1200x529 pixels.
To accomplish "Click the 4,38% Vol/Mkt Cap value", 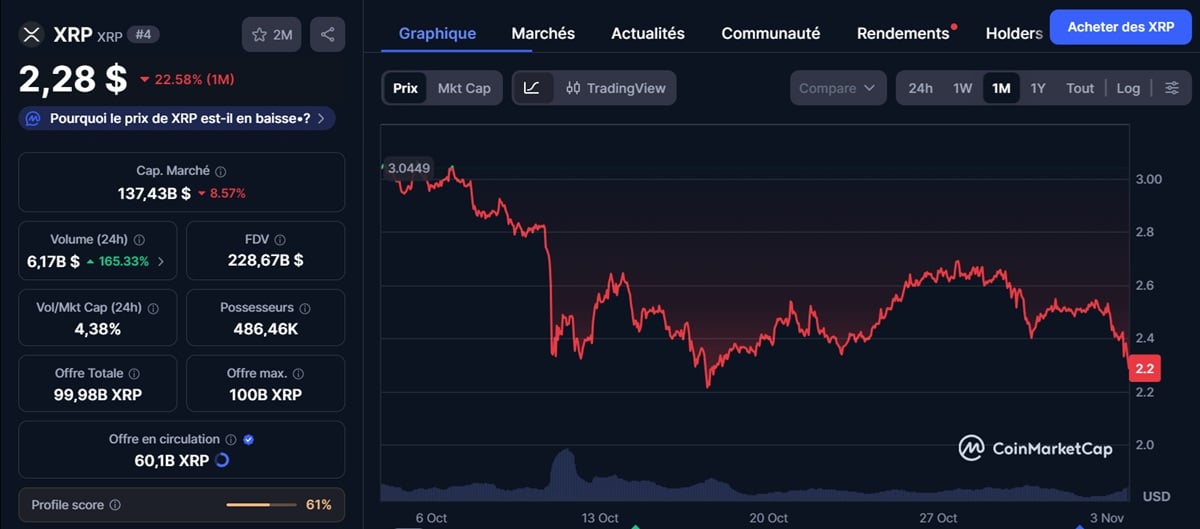I will pos(98,328).
